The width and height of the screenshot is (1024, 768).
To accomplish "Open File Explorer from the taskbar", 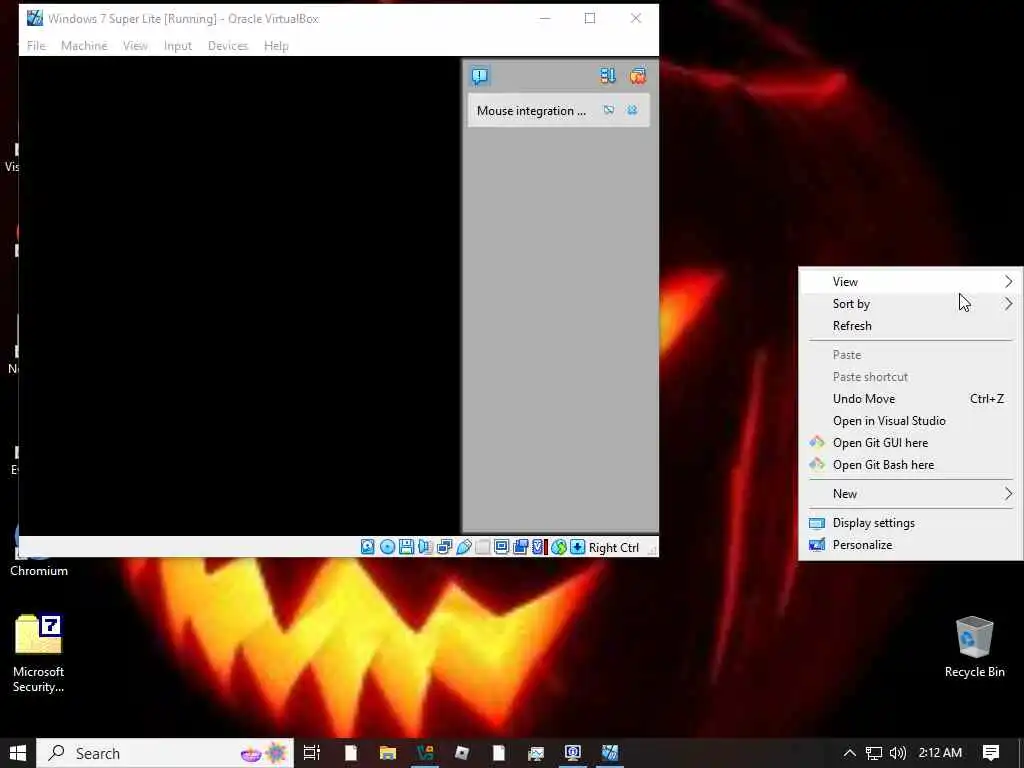I will coord(388,753).
